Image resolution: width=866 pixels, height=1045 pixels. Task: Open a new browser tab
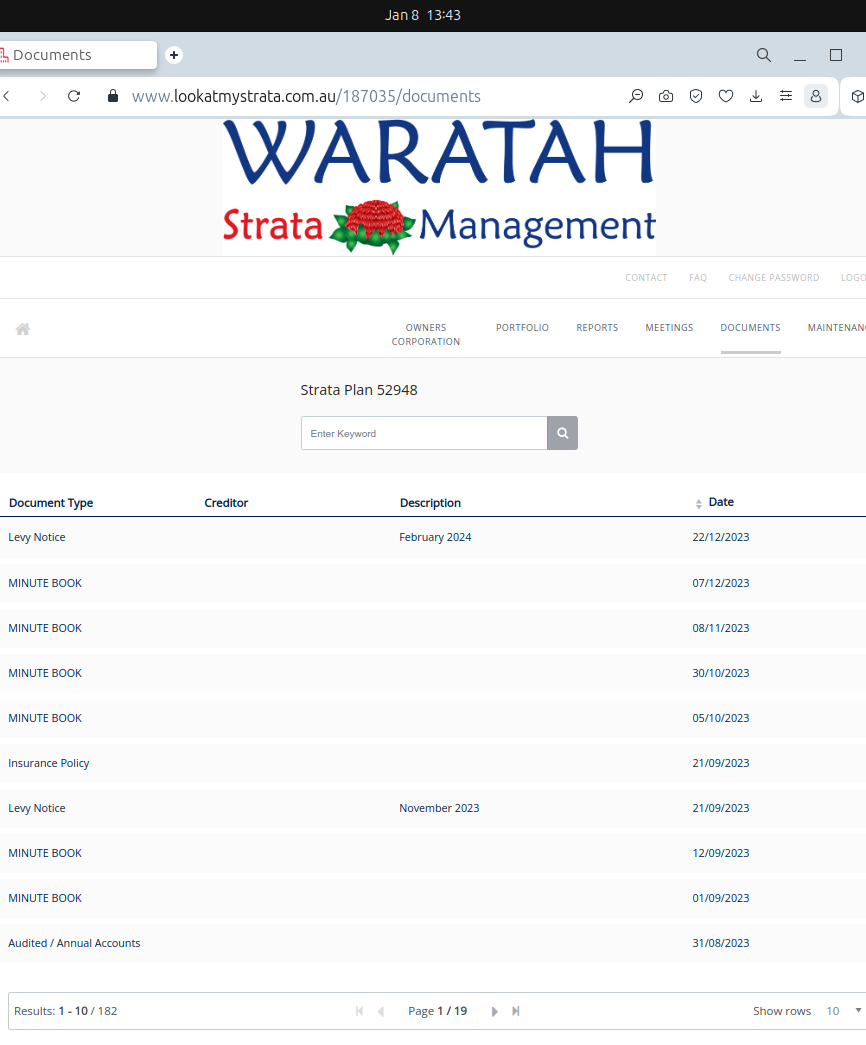pos(174,55)
